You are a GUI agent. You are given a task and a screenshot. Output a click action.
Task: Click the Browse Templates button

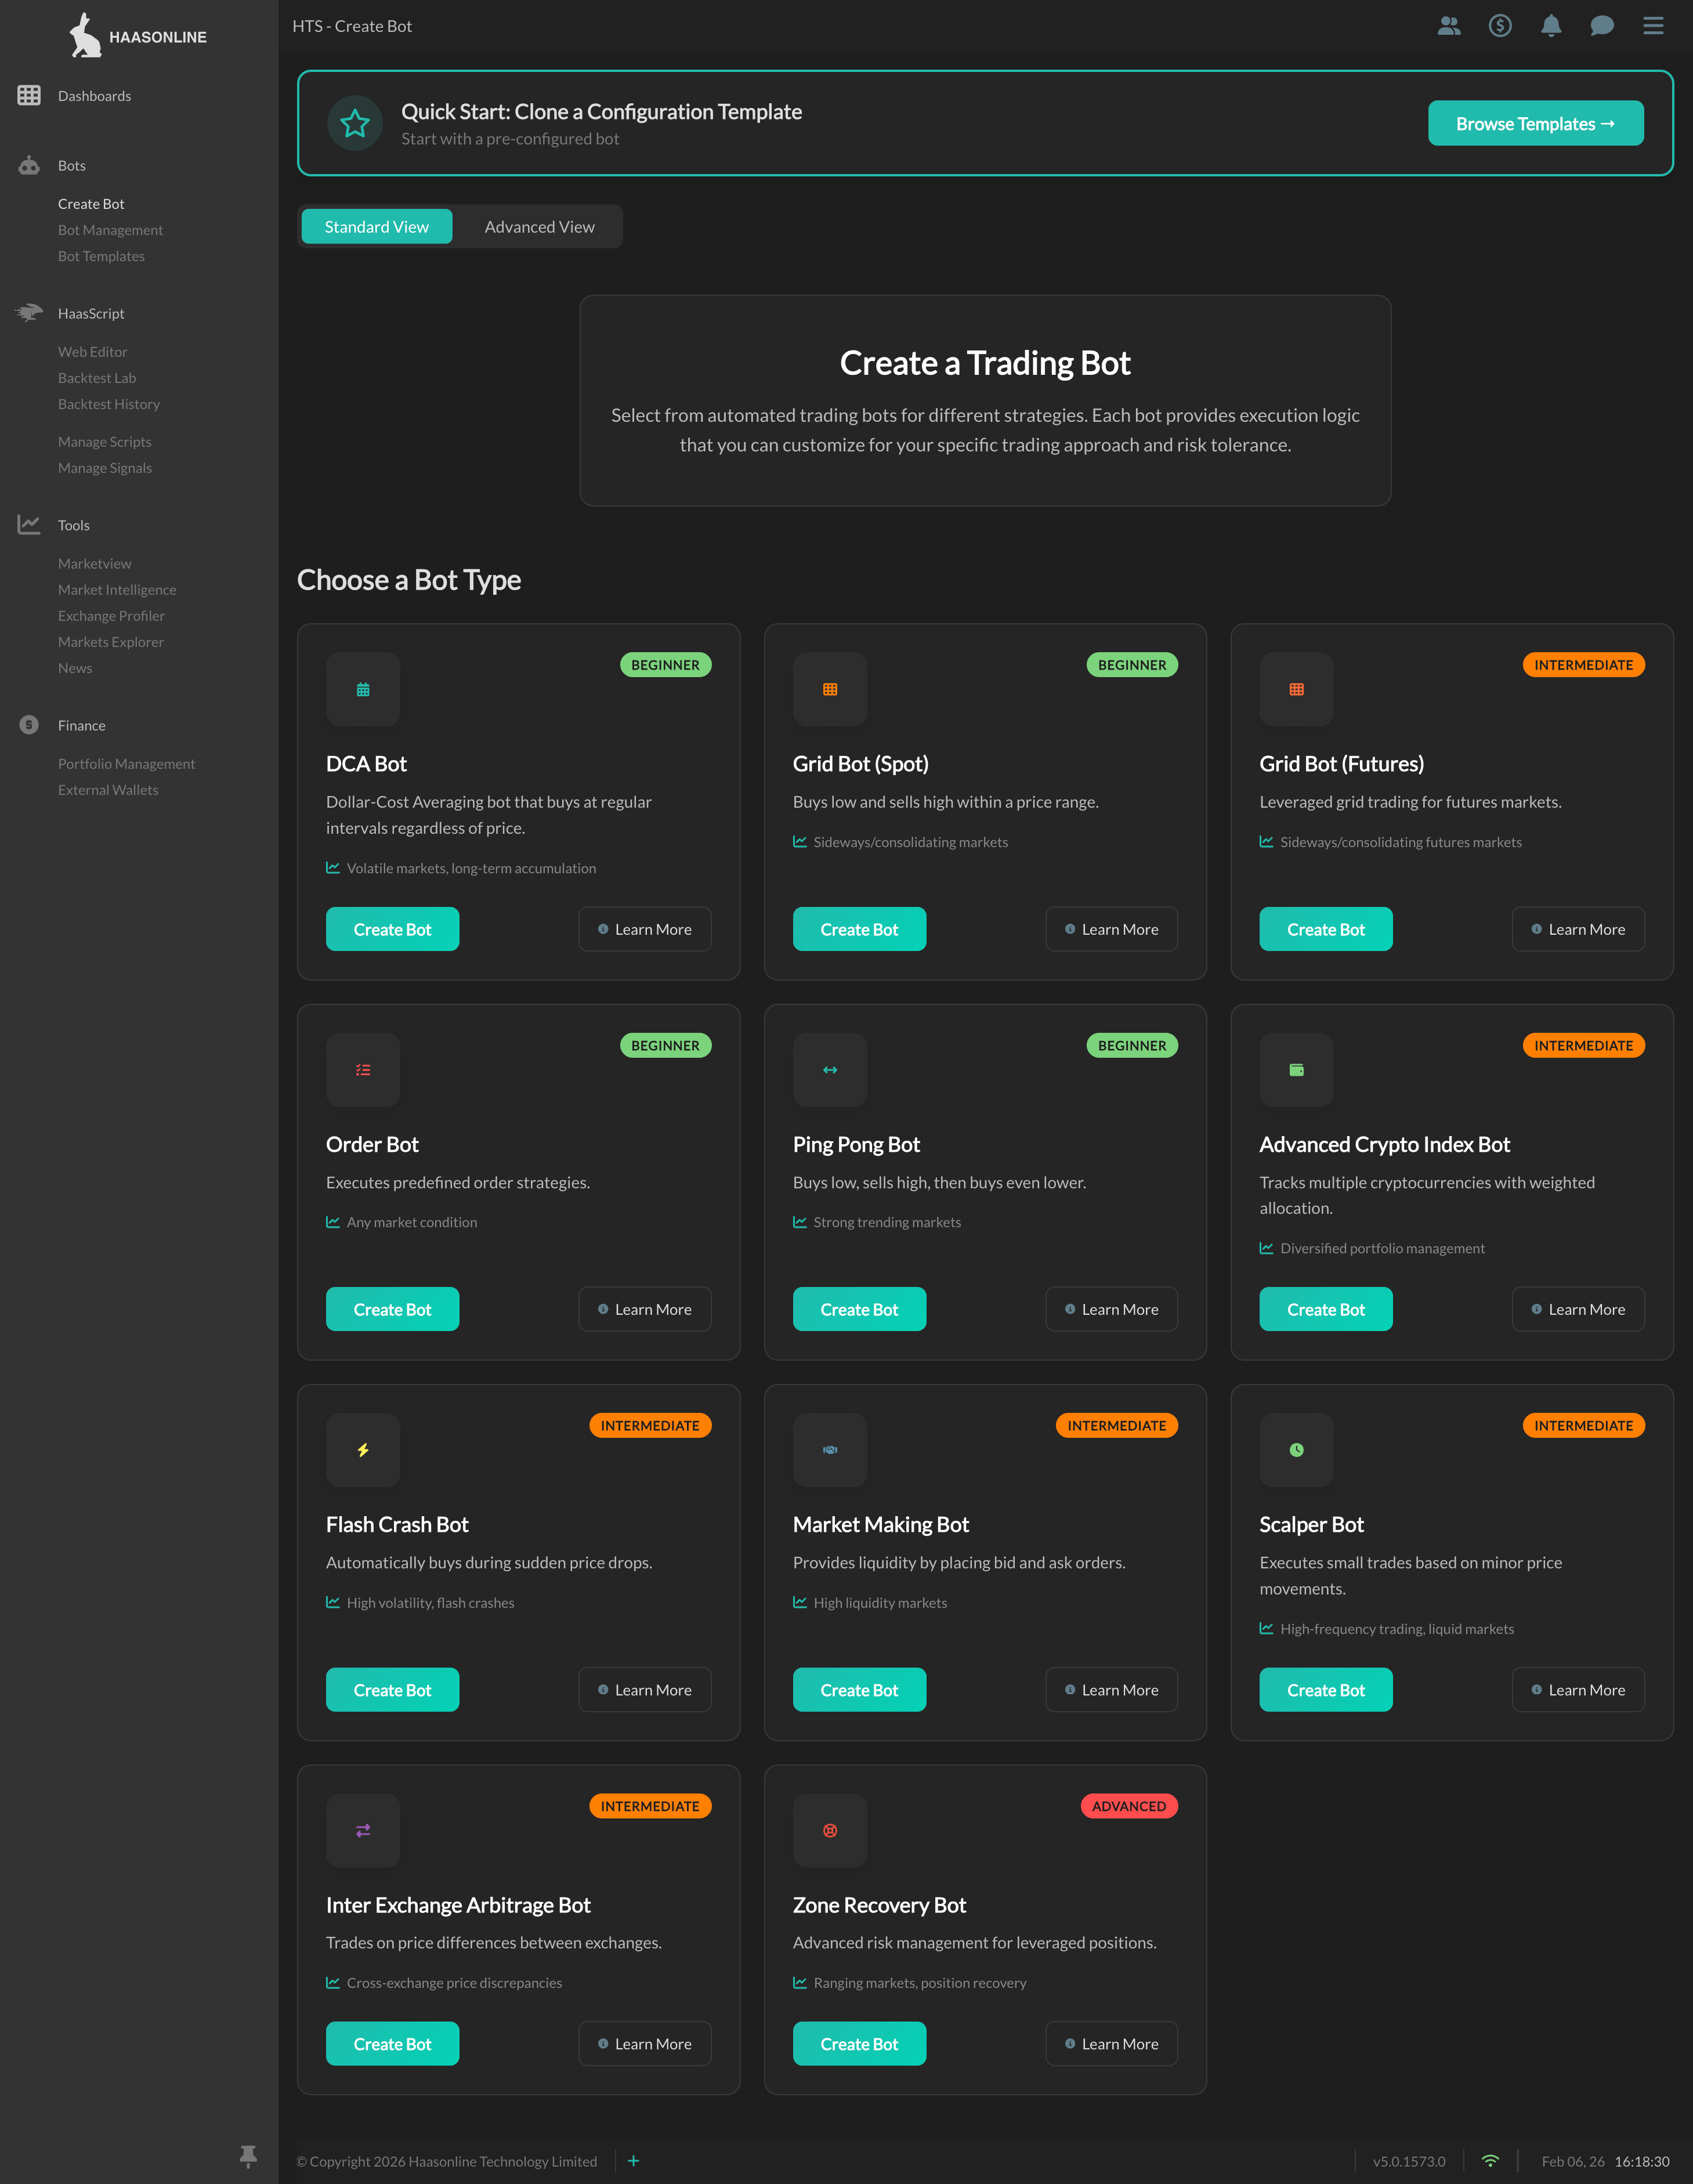(1535, 123)
